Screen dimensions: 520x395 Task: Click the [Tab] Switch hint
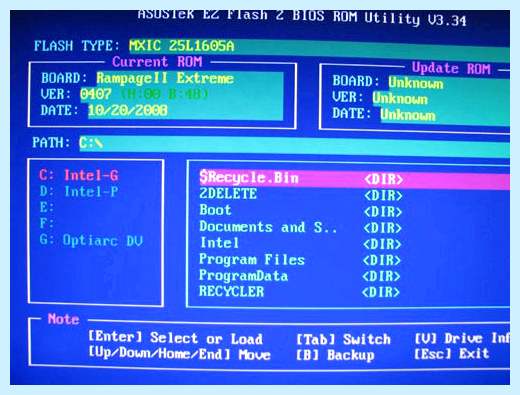(343, 339)
